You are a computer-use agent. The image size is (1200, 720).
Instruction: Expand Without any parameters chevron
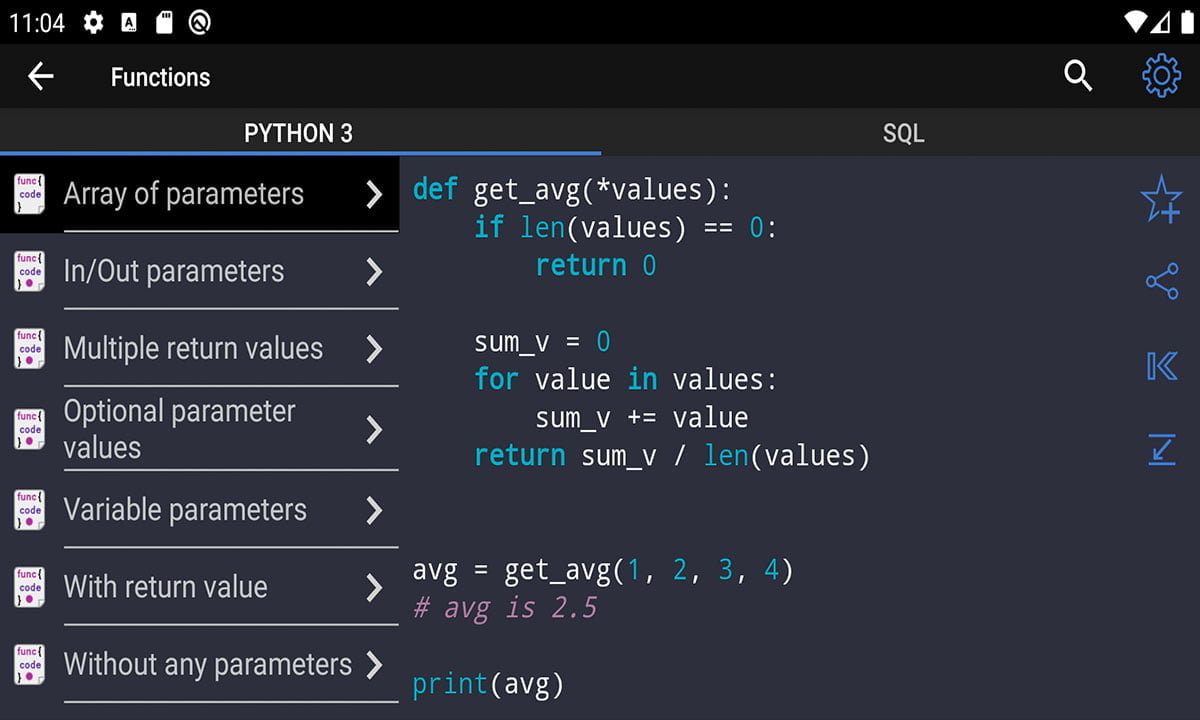pyautogui.click(x=374, y=664)
